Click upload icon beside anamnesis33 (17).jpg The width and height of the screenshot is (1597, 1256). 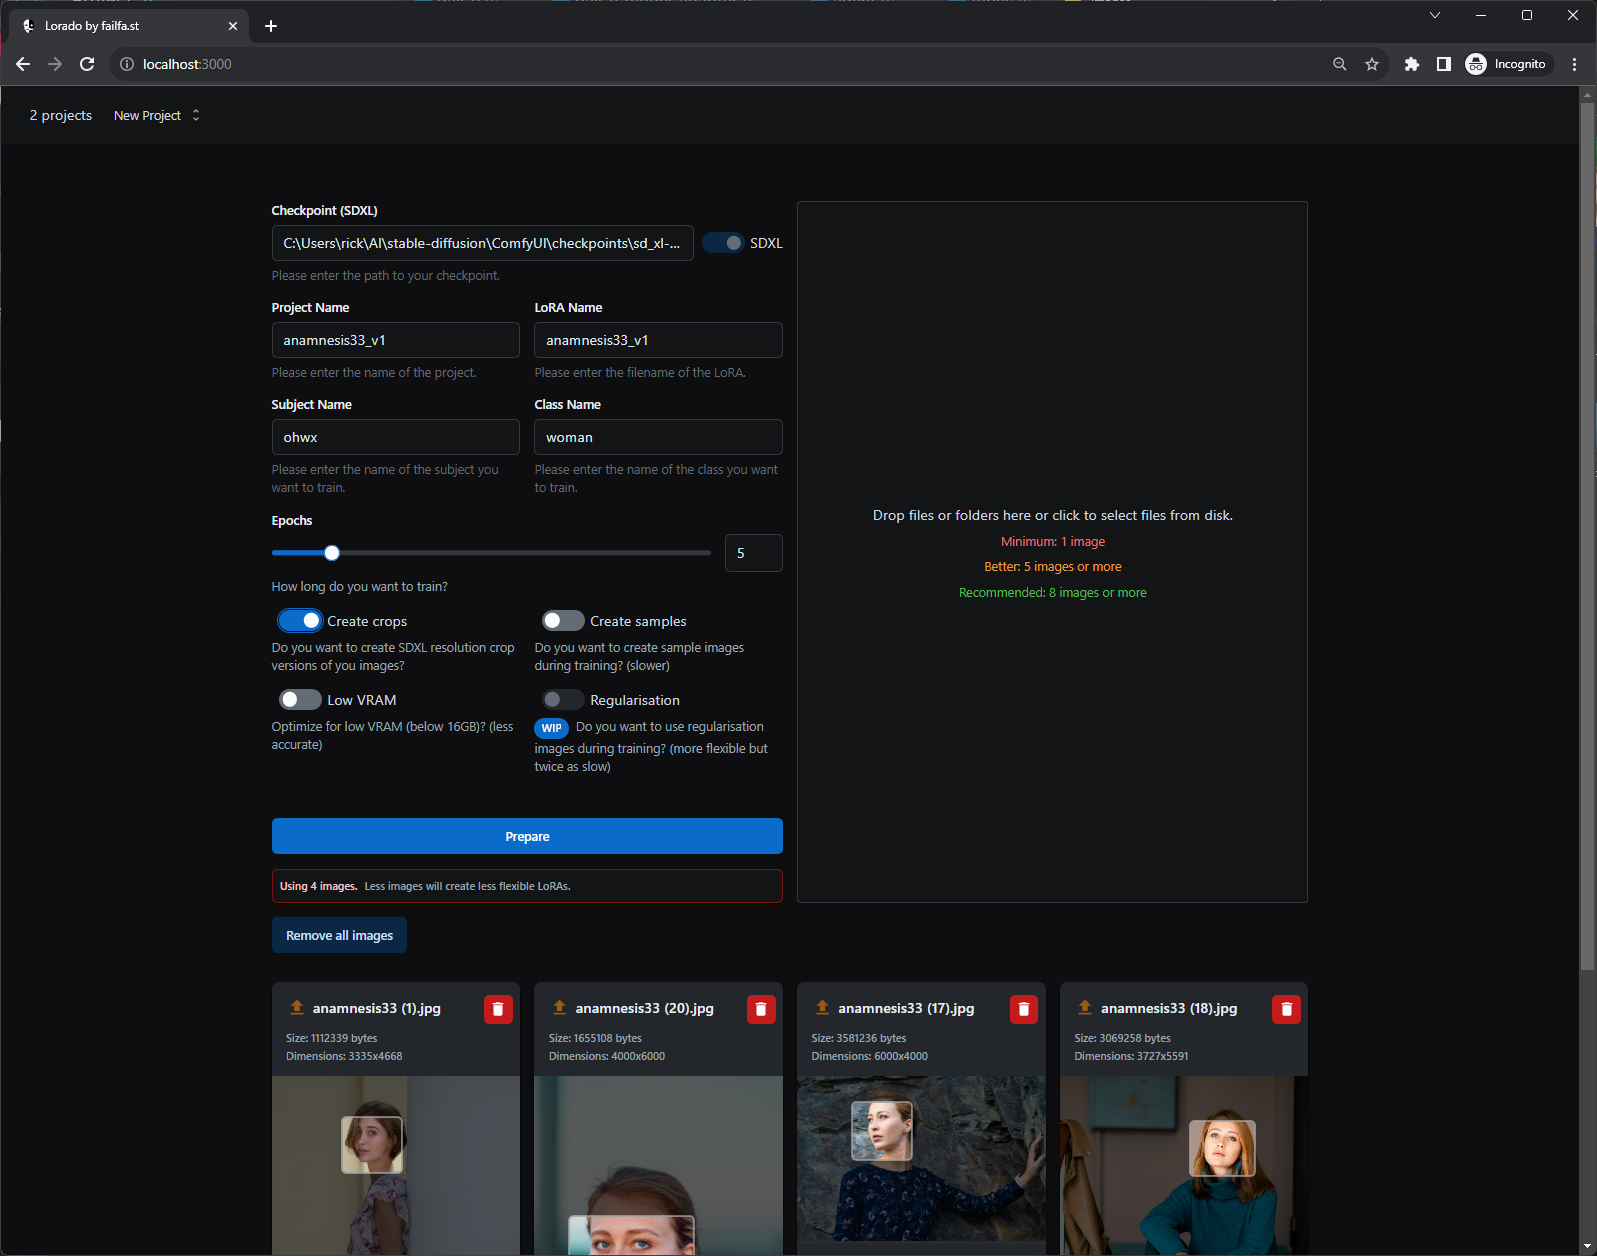coord(822,1007)
